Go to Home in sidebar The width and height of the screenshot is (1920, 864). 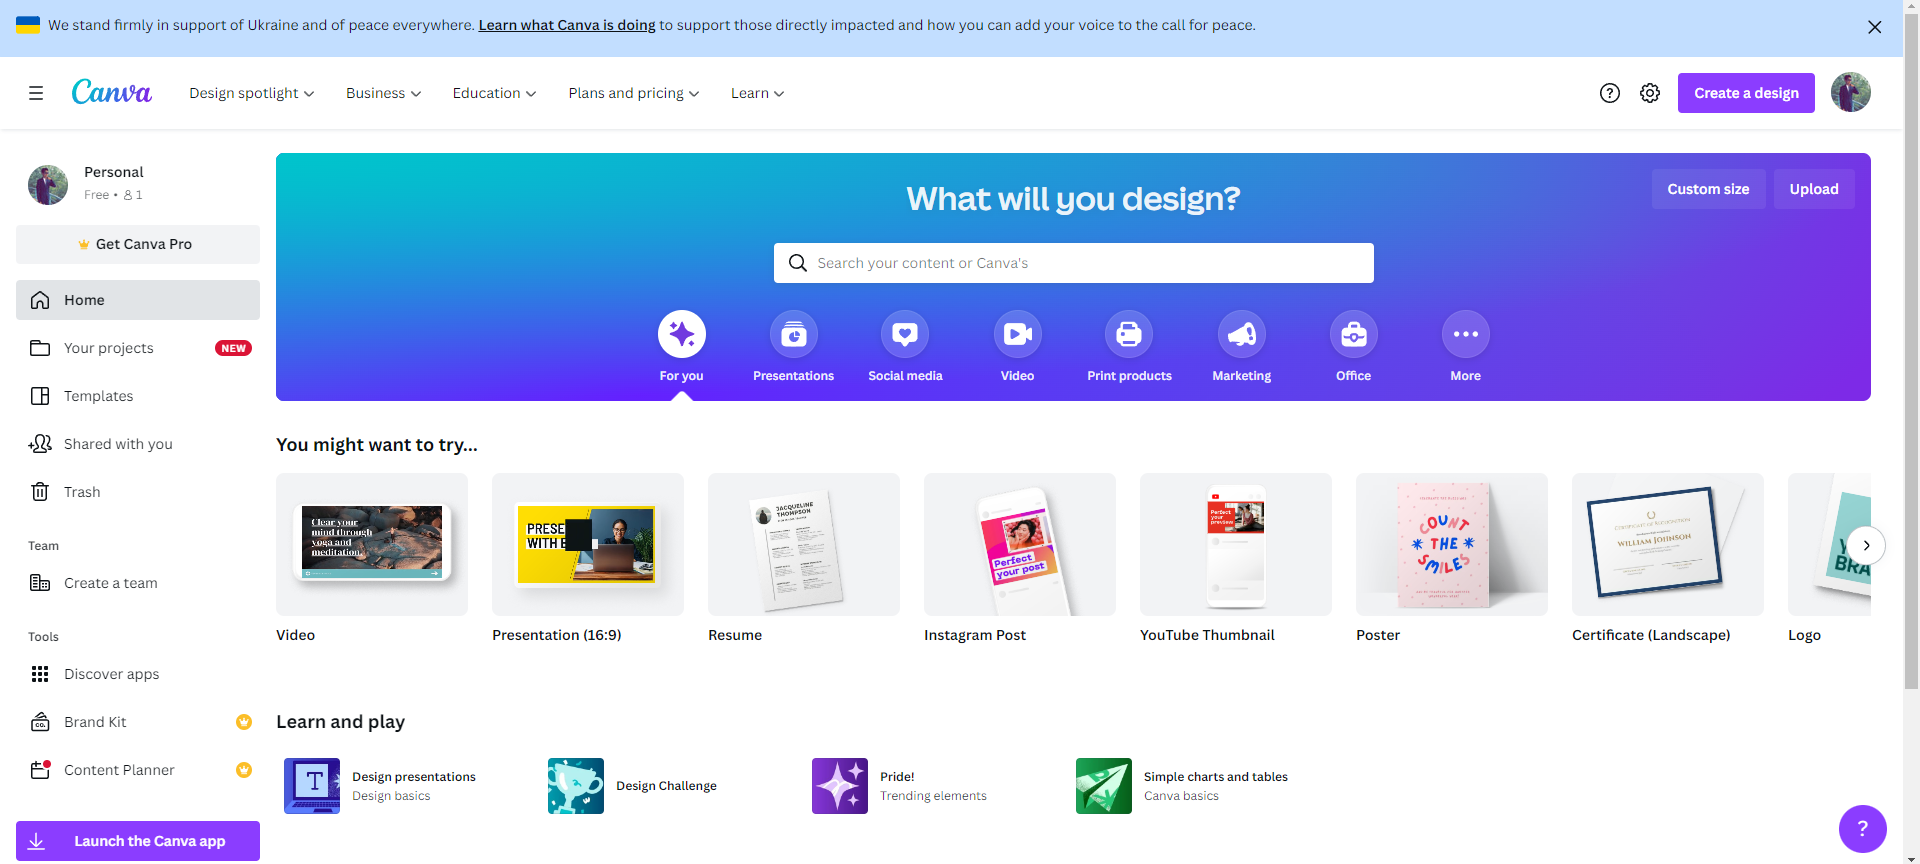[138, 300]
